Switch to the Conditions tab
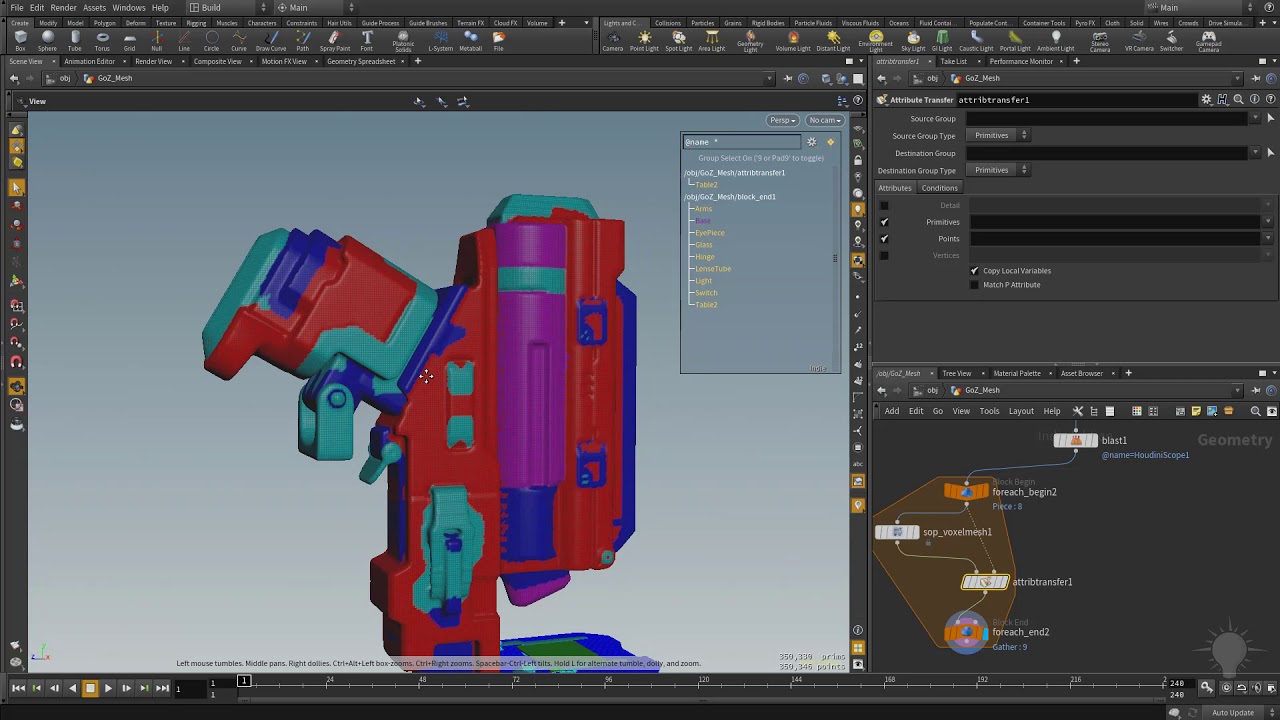The height and width of the screenshot is (720, 1280). click(x=939, y=188)
